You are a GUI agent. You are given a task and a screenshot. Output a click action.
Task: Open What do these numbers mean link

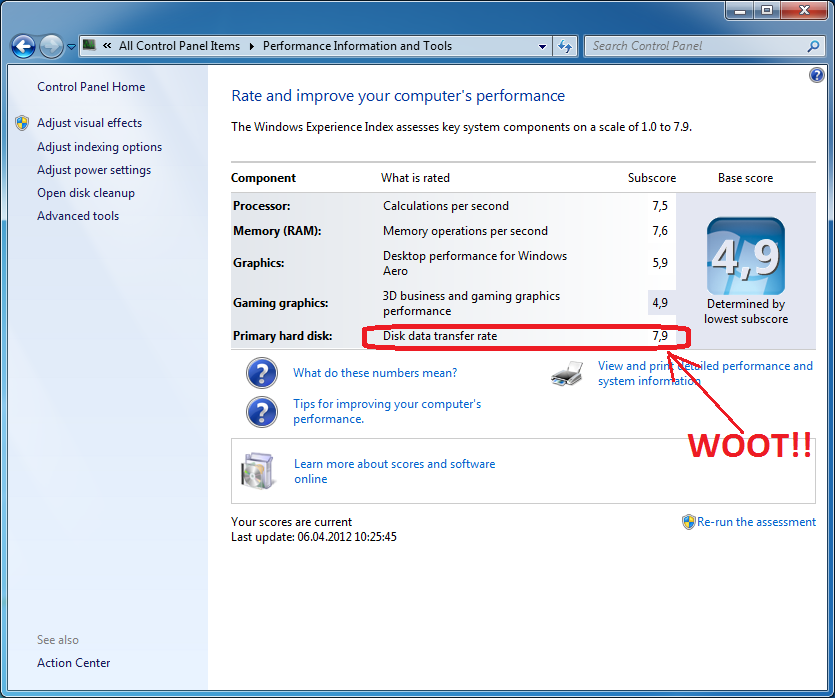tap(375, 373)
